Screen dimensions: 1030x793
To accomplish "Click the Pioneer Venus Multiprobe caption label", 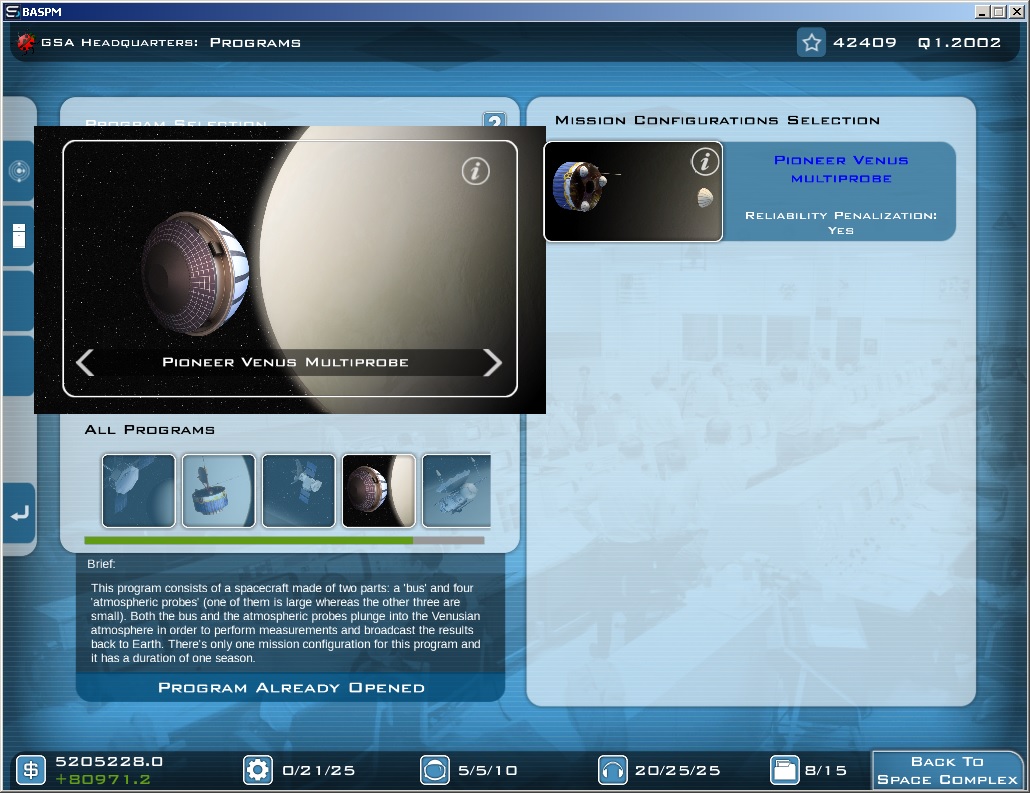I will tap(285, 363).
